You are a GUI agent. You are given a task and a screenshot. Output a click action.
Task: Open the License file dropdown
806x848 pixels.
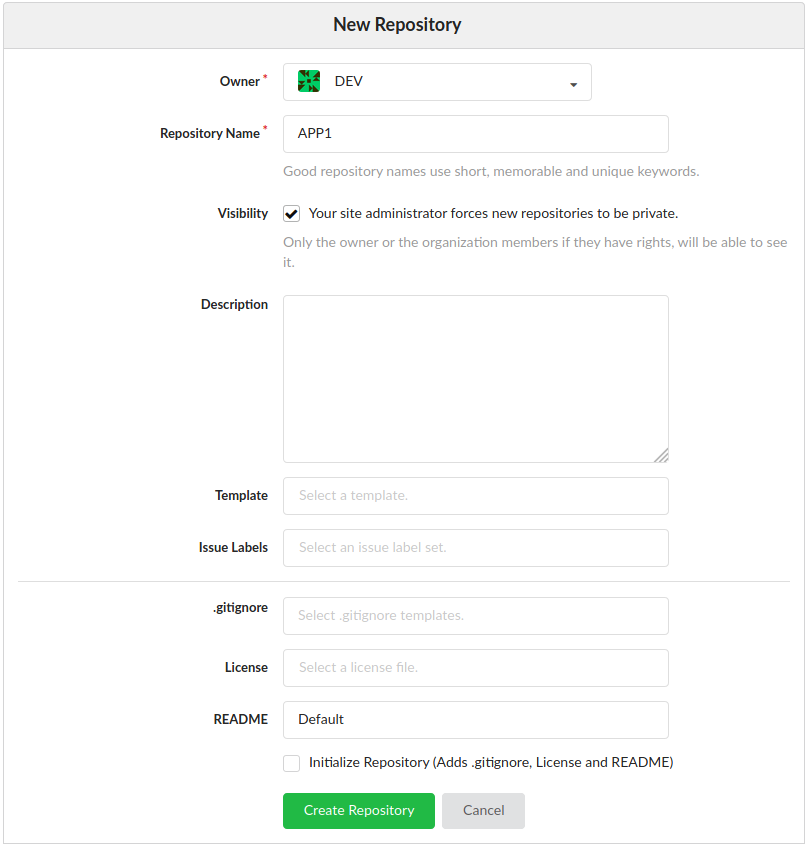click(x=475, y=668)
